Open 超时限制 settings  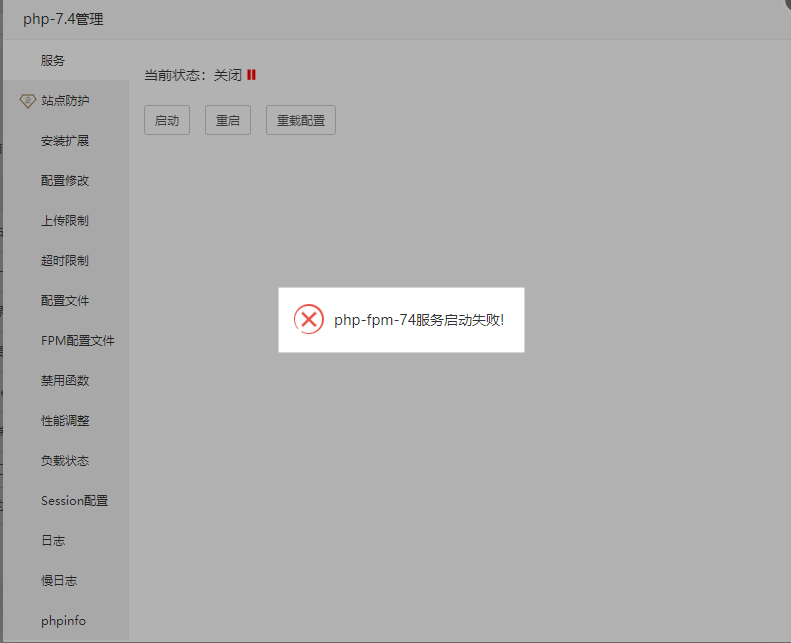pyautogui.click(x=66, y=261)
